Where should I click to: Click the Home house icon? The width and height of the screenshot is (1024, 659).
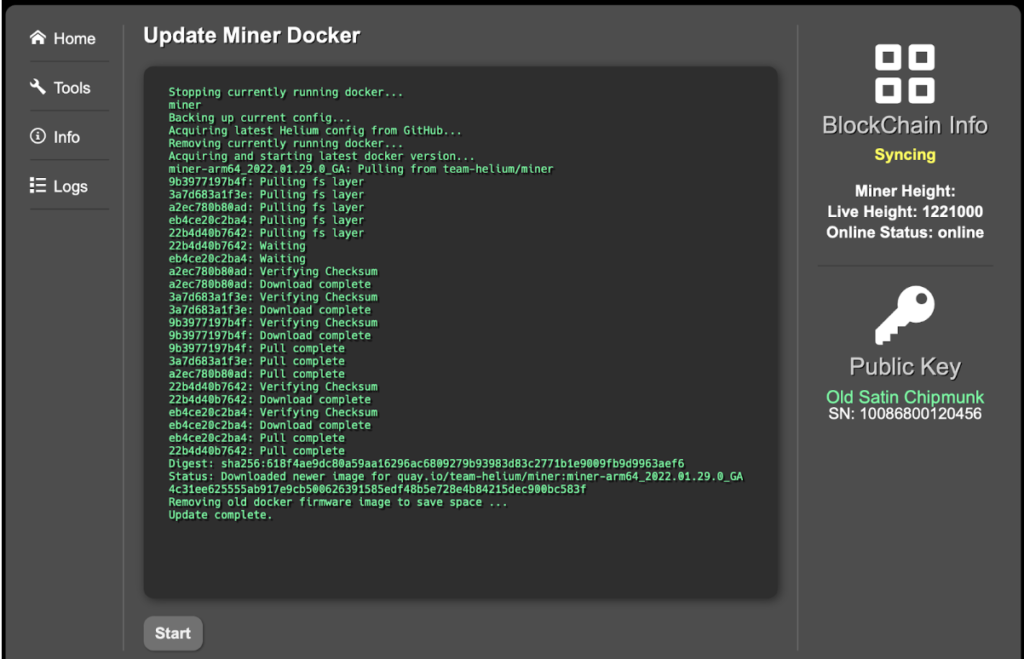[38, 38]
